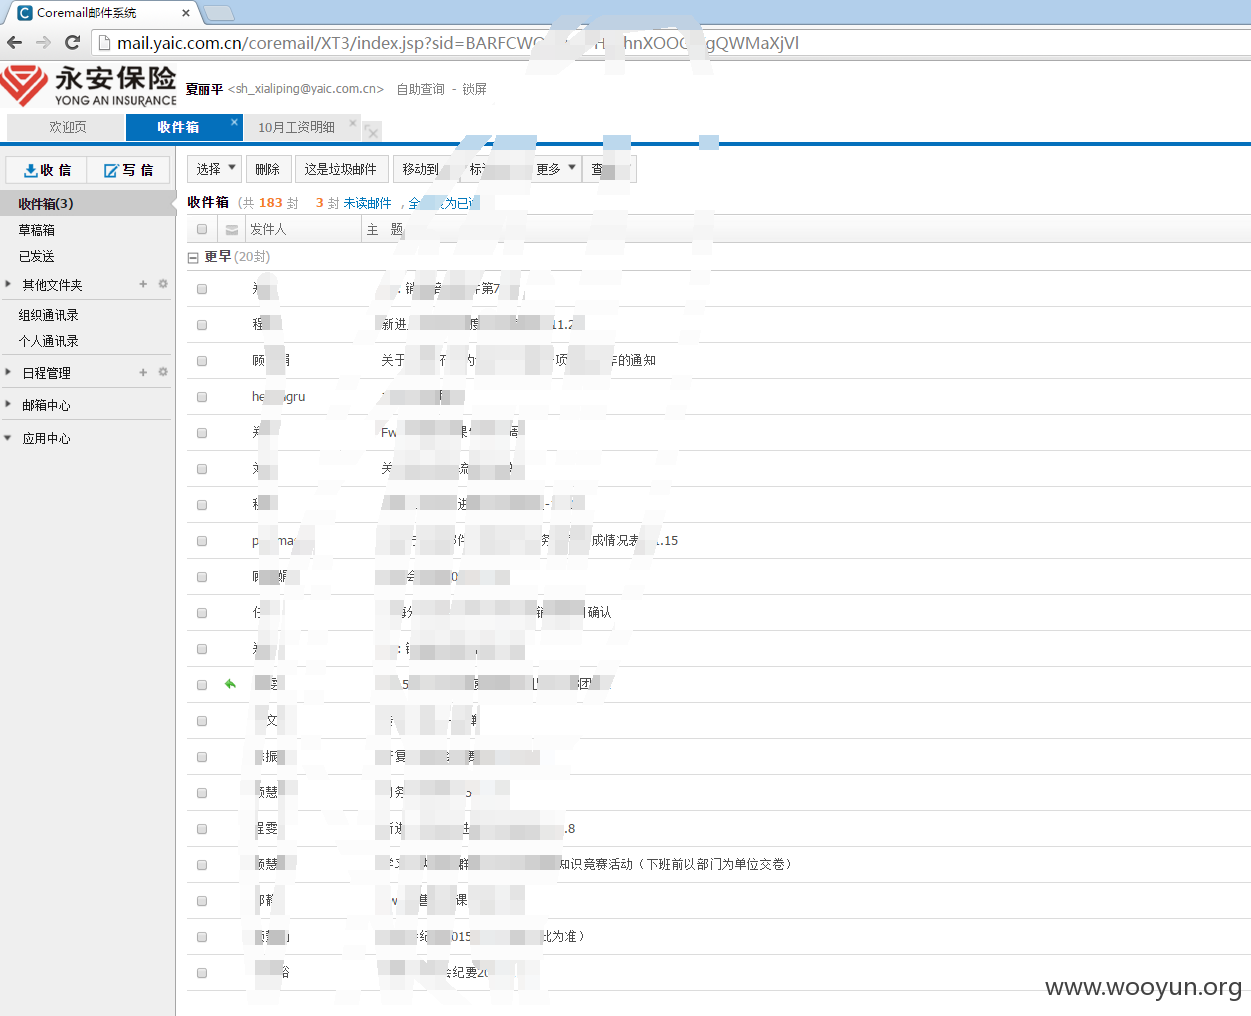Image resolution: width=1251 pixels, height=1016 pixels.
Task: Collapse the 更早 (20封) group
Action: pos(193,258)
